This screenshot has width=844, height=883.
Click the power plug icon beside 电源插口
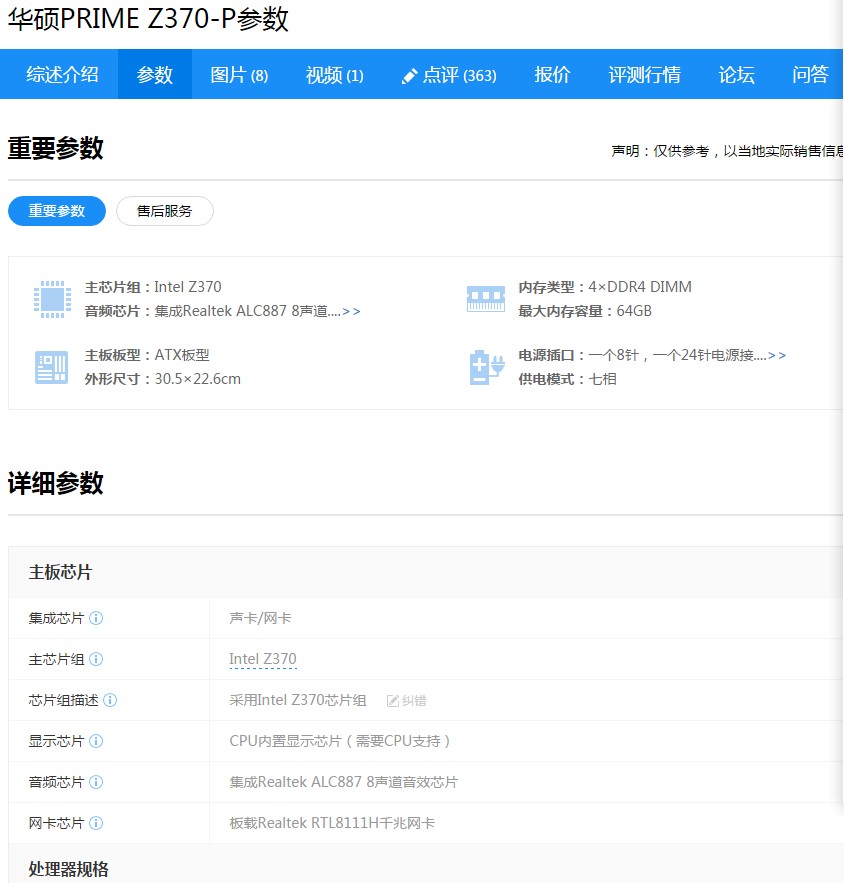[486, 367]
